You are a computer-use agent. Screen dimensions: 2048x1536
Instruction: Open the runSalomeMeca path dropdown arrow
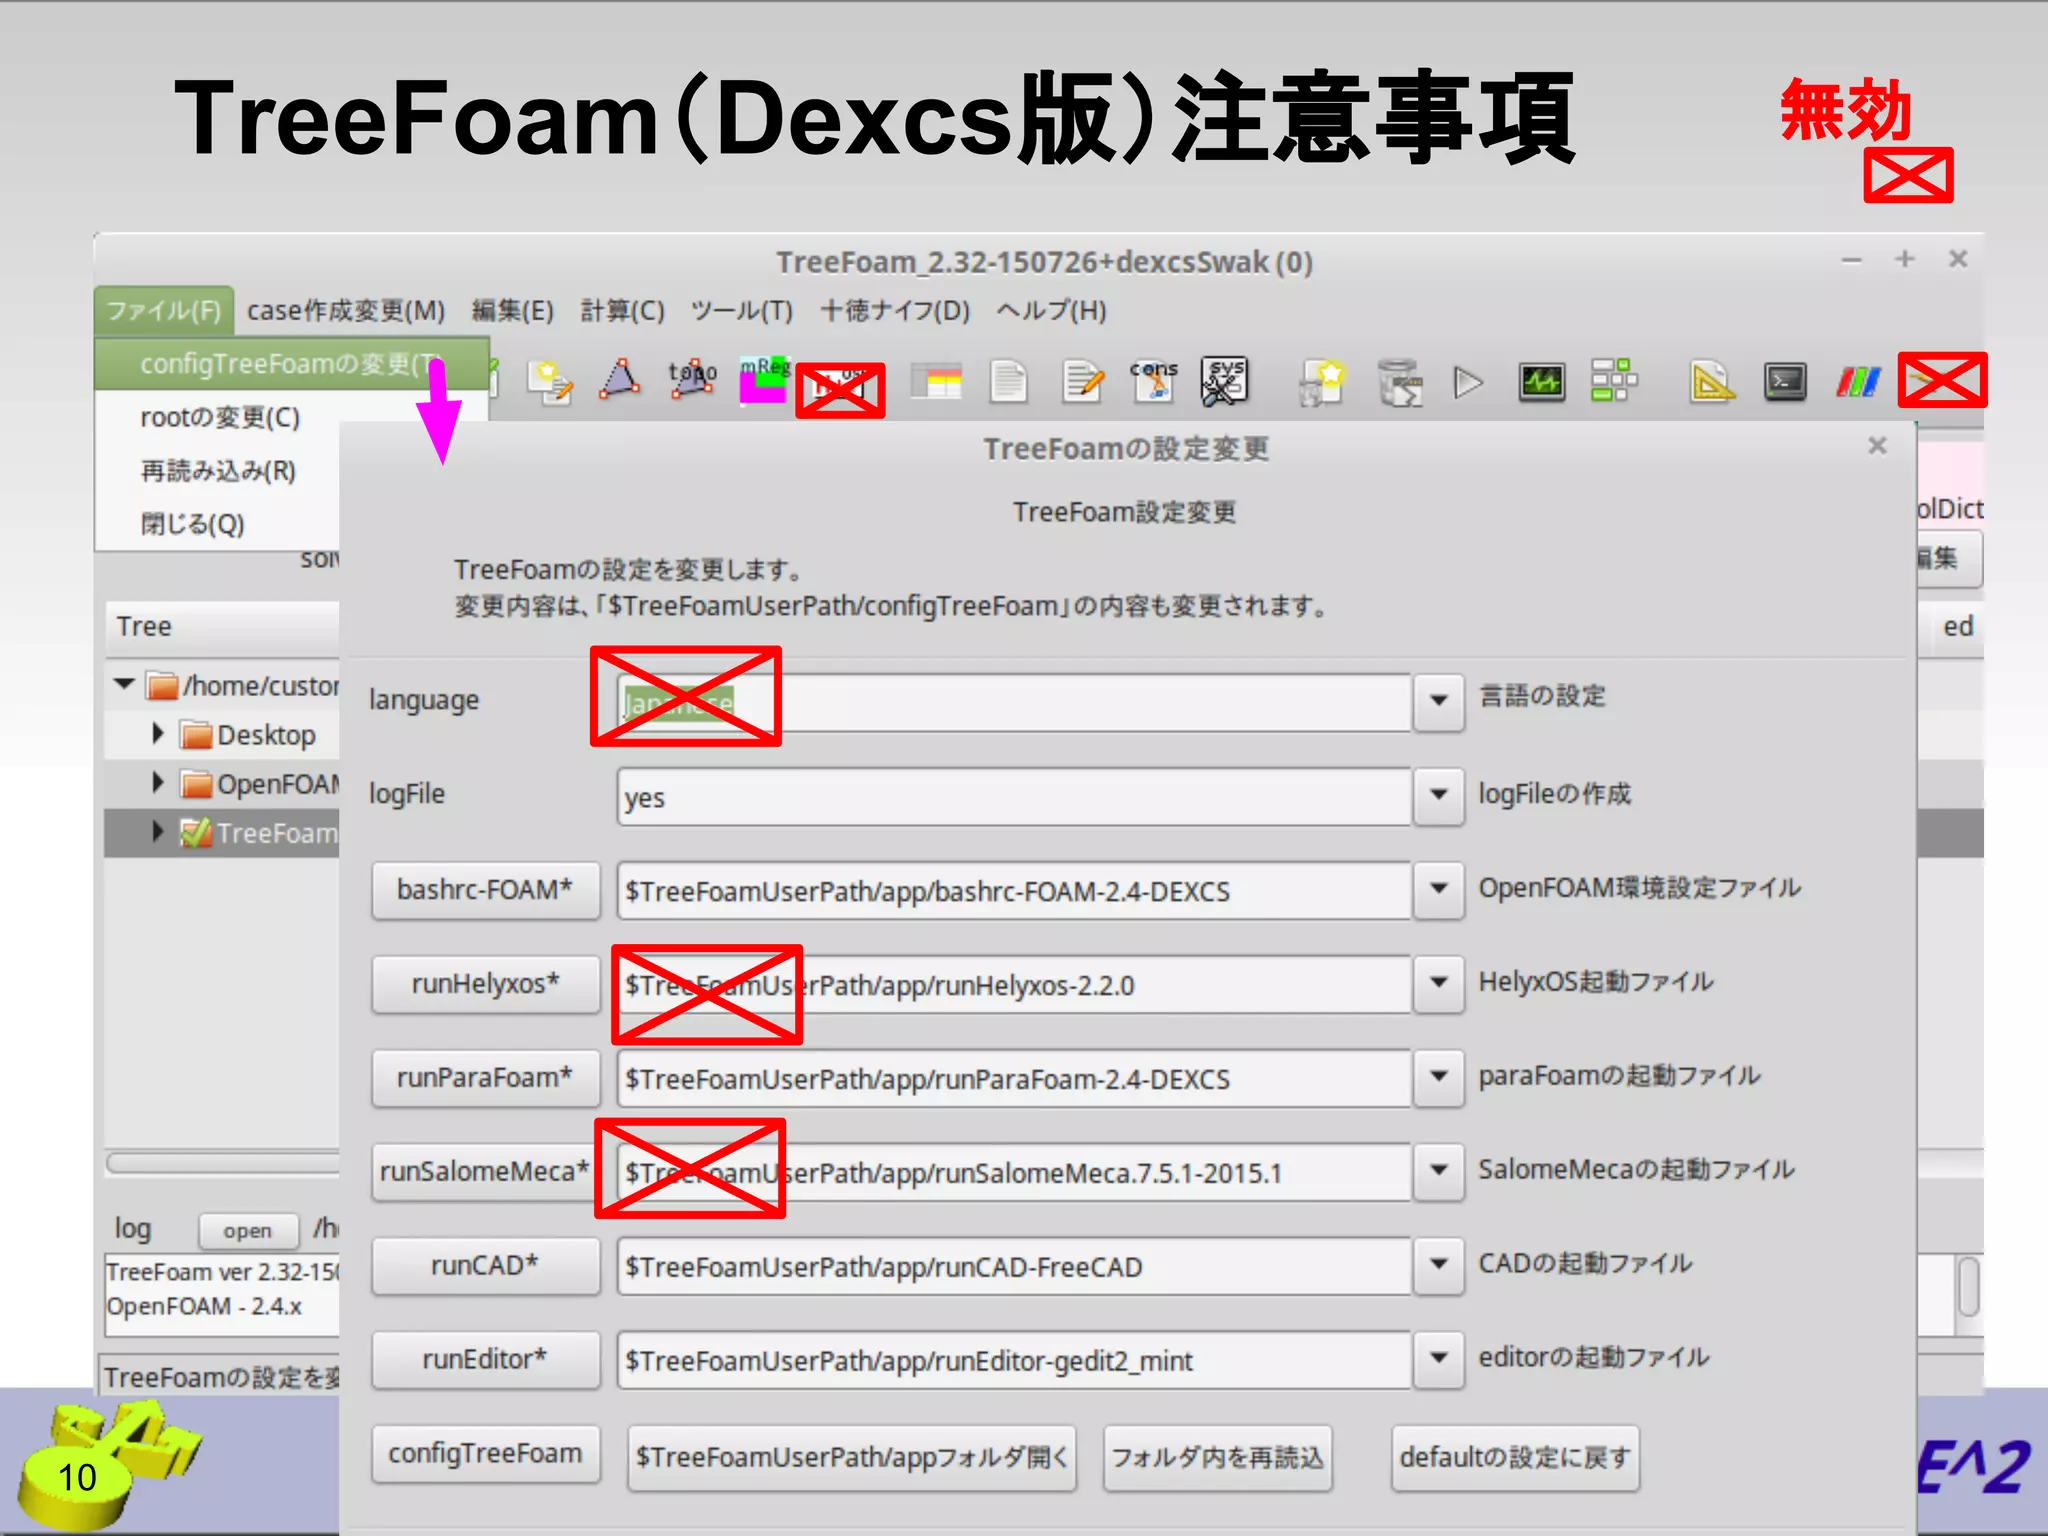(1439, 1171)
